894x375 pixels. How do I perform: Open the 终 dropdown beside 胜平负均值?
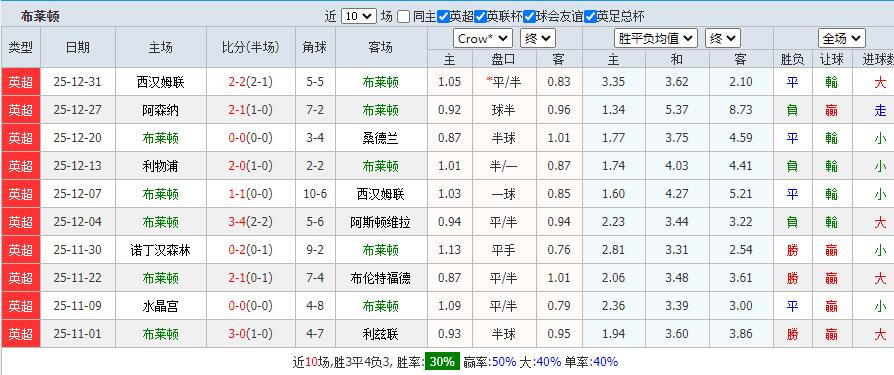click(x=722, y=39)
